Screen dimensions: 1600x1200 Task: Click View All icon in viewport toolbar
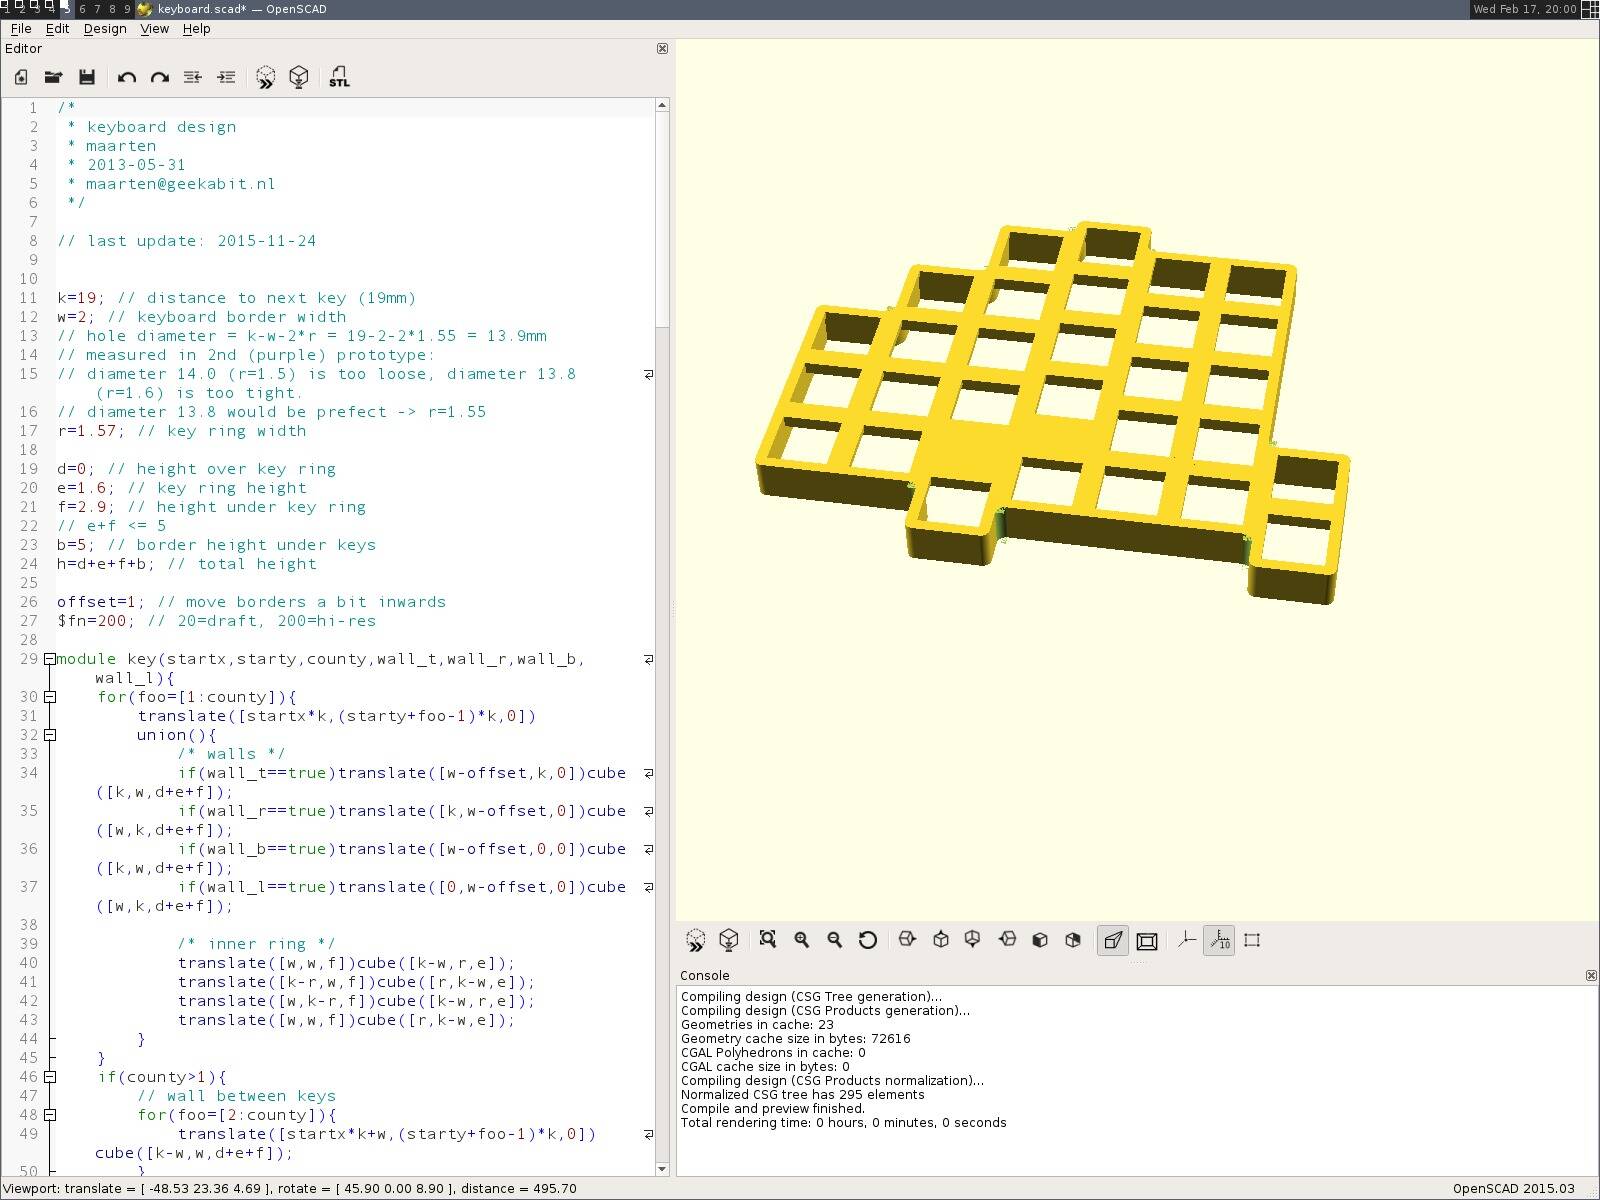[767, 939]
